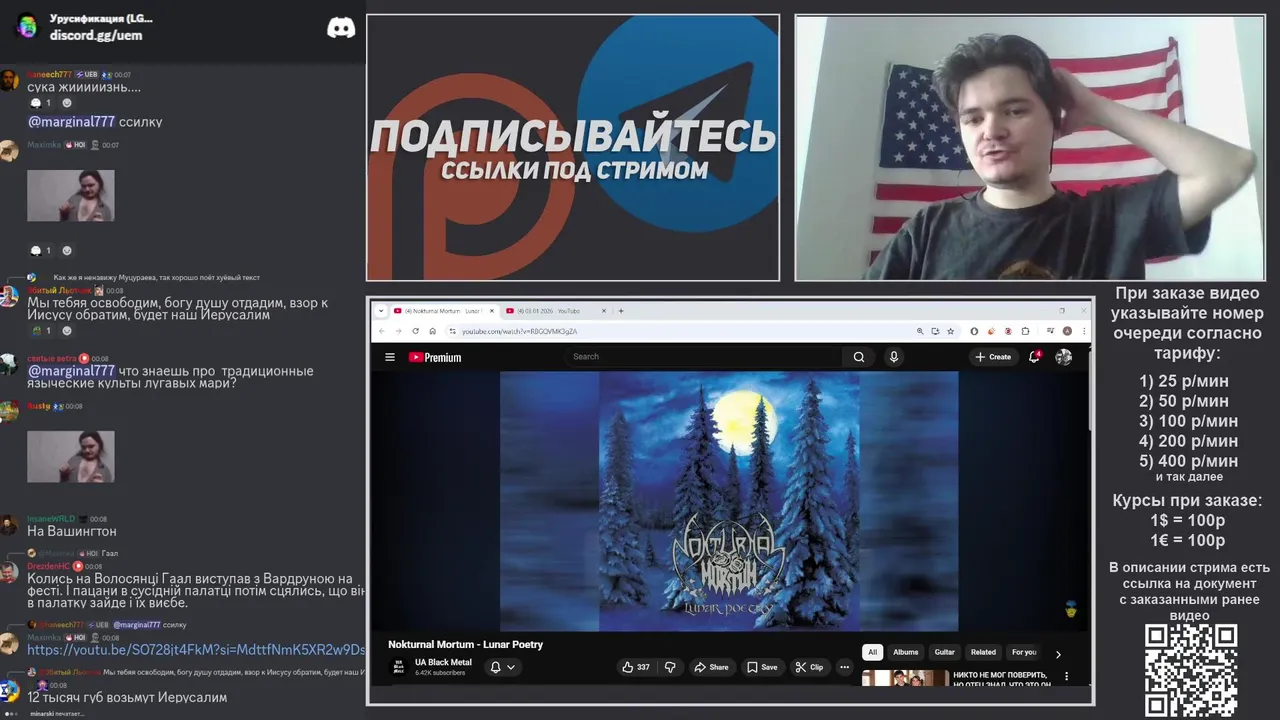Image resolution: width=1280 pixels, height=720 pixels.
Task: Select the Related filter chip
Action: [x=983, y=652]
